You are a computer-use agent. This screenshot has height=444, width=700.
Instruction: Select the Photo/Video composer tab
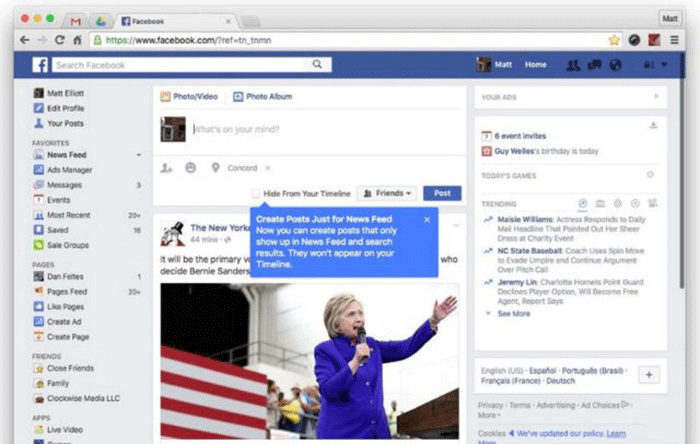click(x=189, y=96)
